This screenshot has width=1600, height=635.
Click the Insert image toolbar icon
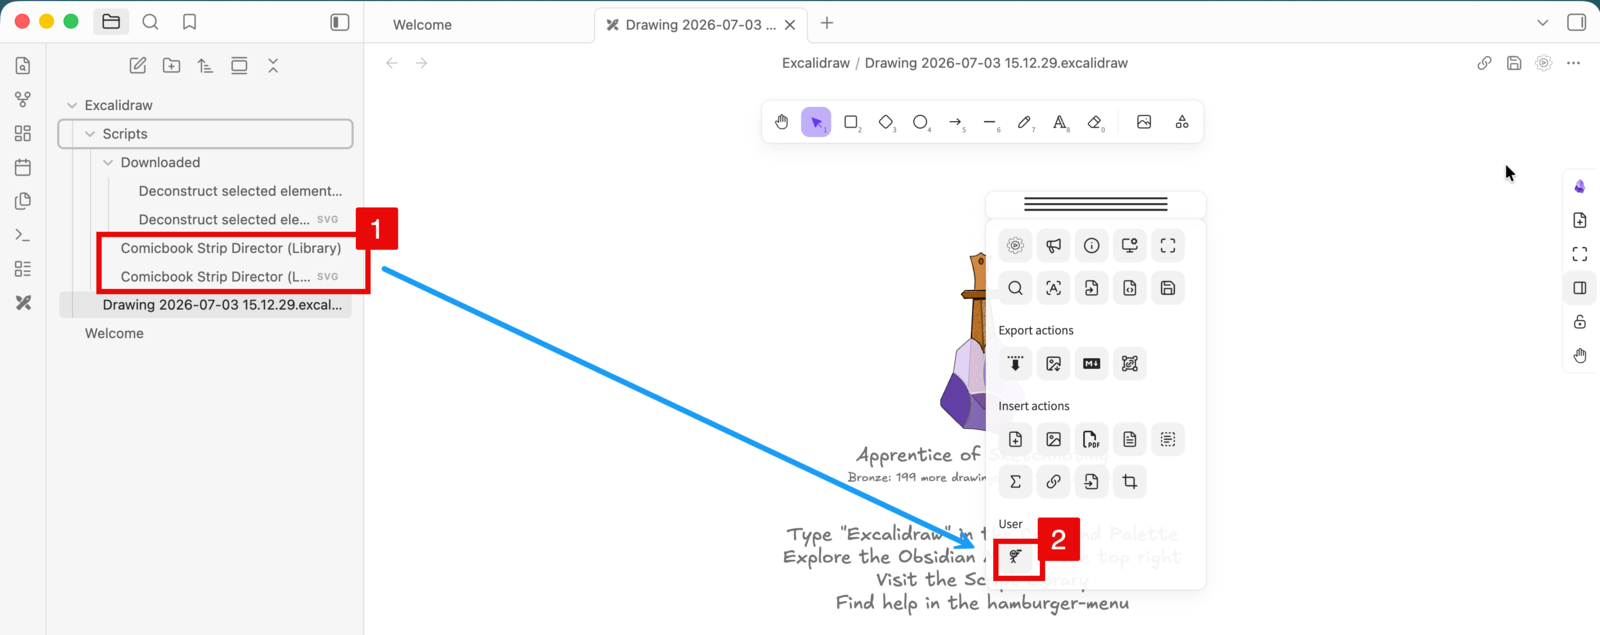point(1144,122)
